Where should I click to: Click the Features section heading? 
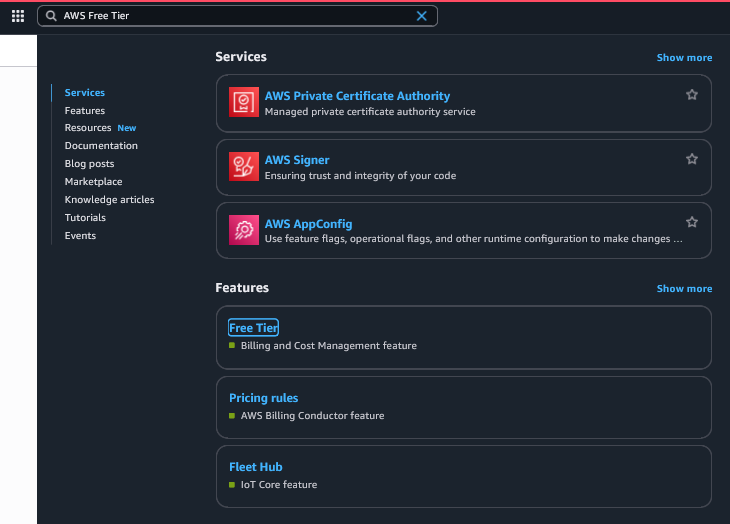(242, 288)
